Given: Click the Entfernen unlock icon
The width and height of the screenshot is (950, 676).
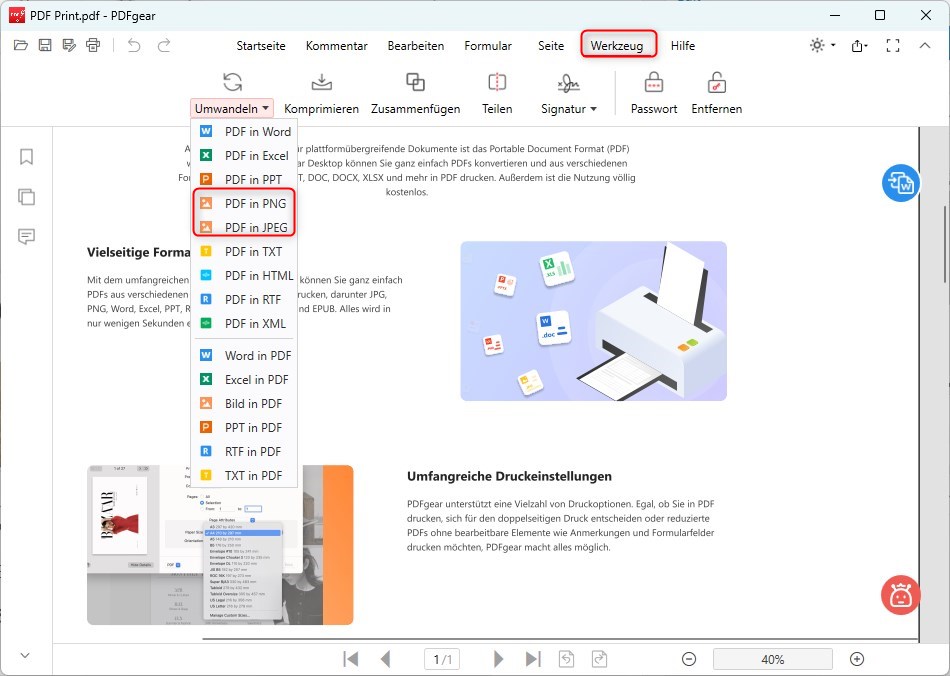Looking at the screenshot, I should [x=716, y=83].
